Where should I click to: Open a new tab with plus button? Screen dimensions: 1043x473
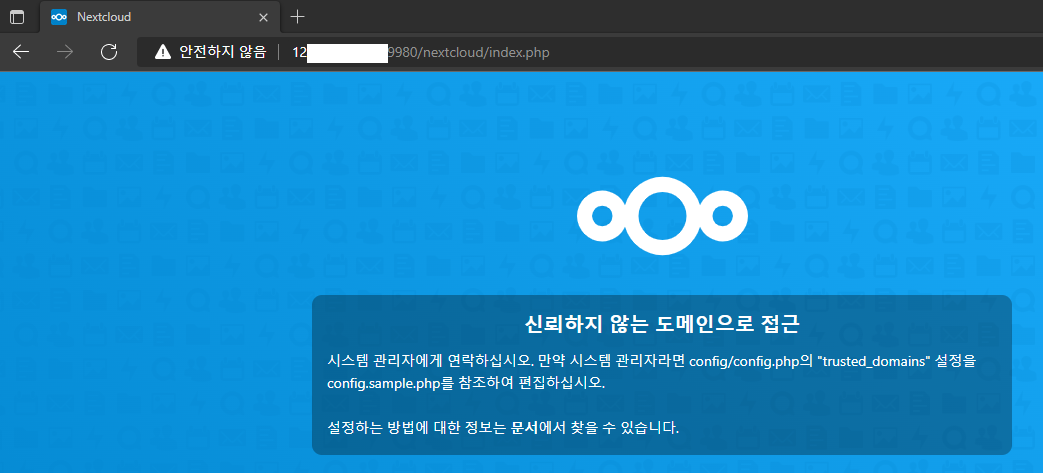(x=298, y=17)
